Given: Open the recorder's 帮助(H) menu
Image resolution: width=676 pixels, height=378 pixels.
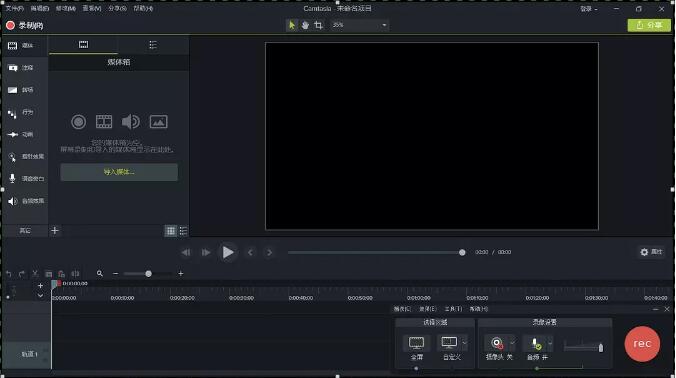Looking at the screenshot, I should click(479, 309).
